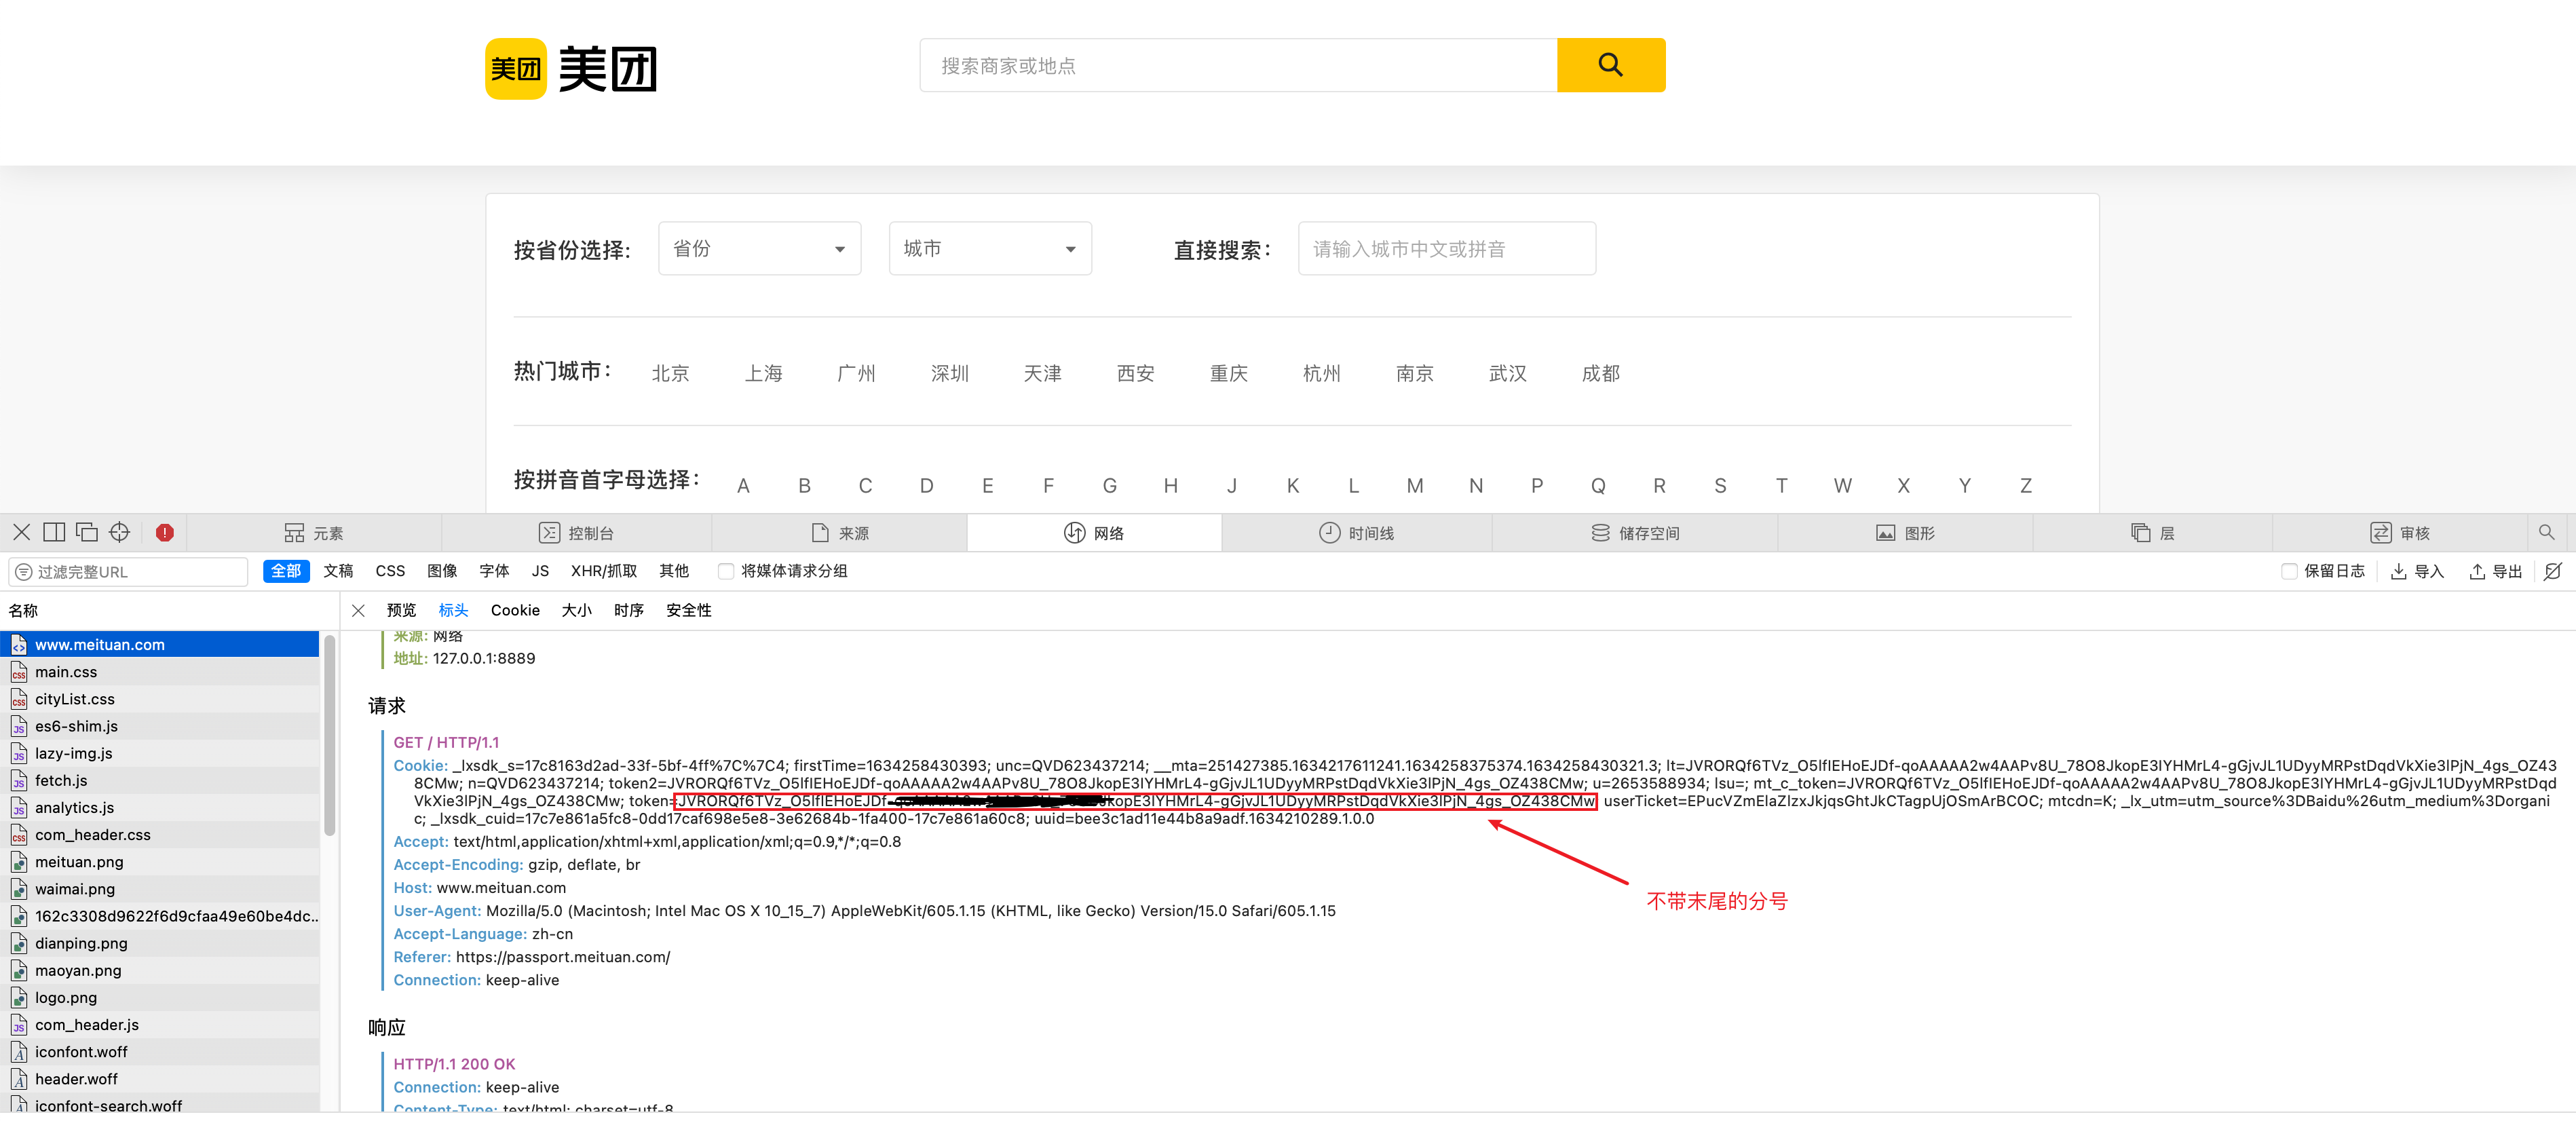Select the lazy-img.js resource row

tap(160, 753)
